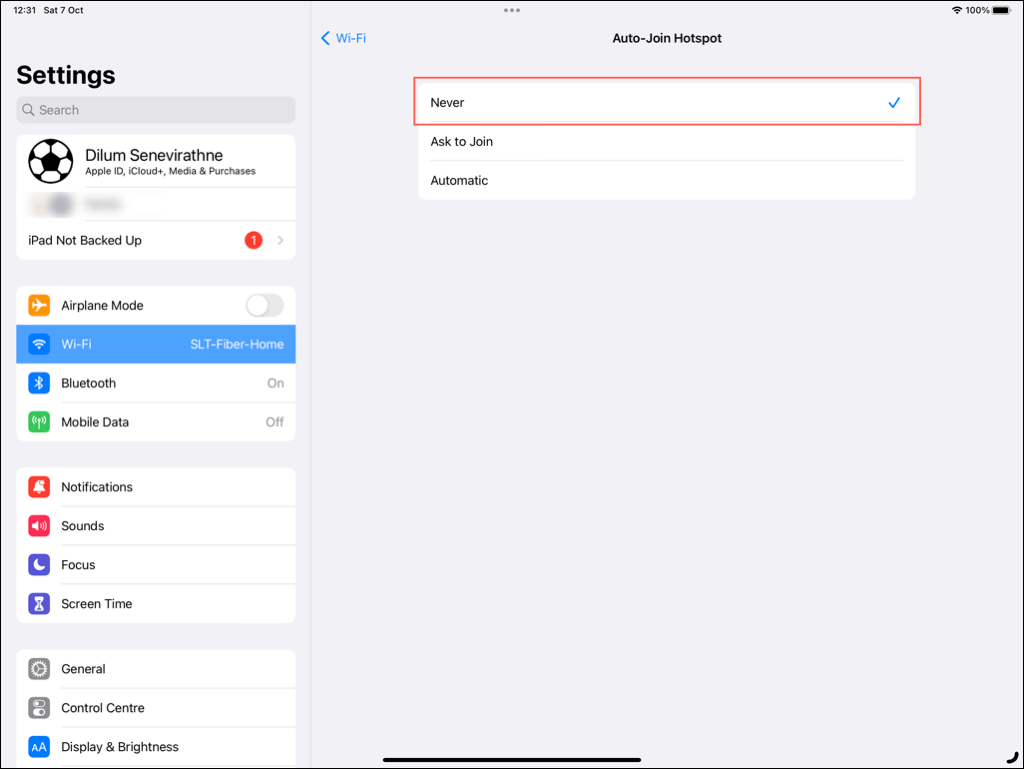Select the Never option
The width and height of the screenshot is (1024, 769).
666,102
